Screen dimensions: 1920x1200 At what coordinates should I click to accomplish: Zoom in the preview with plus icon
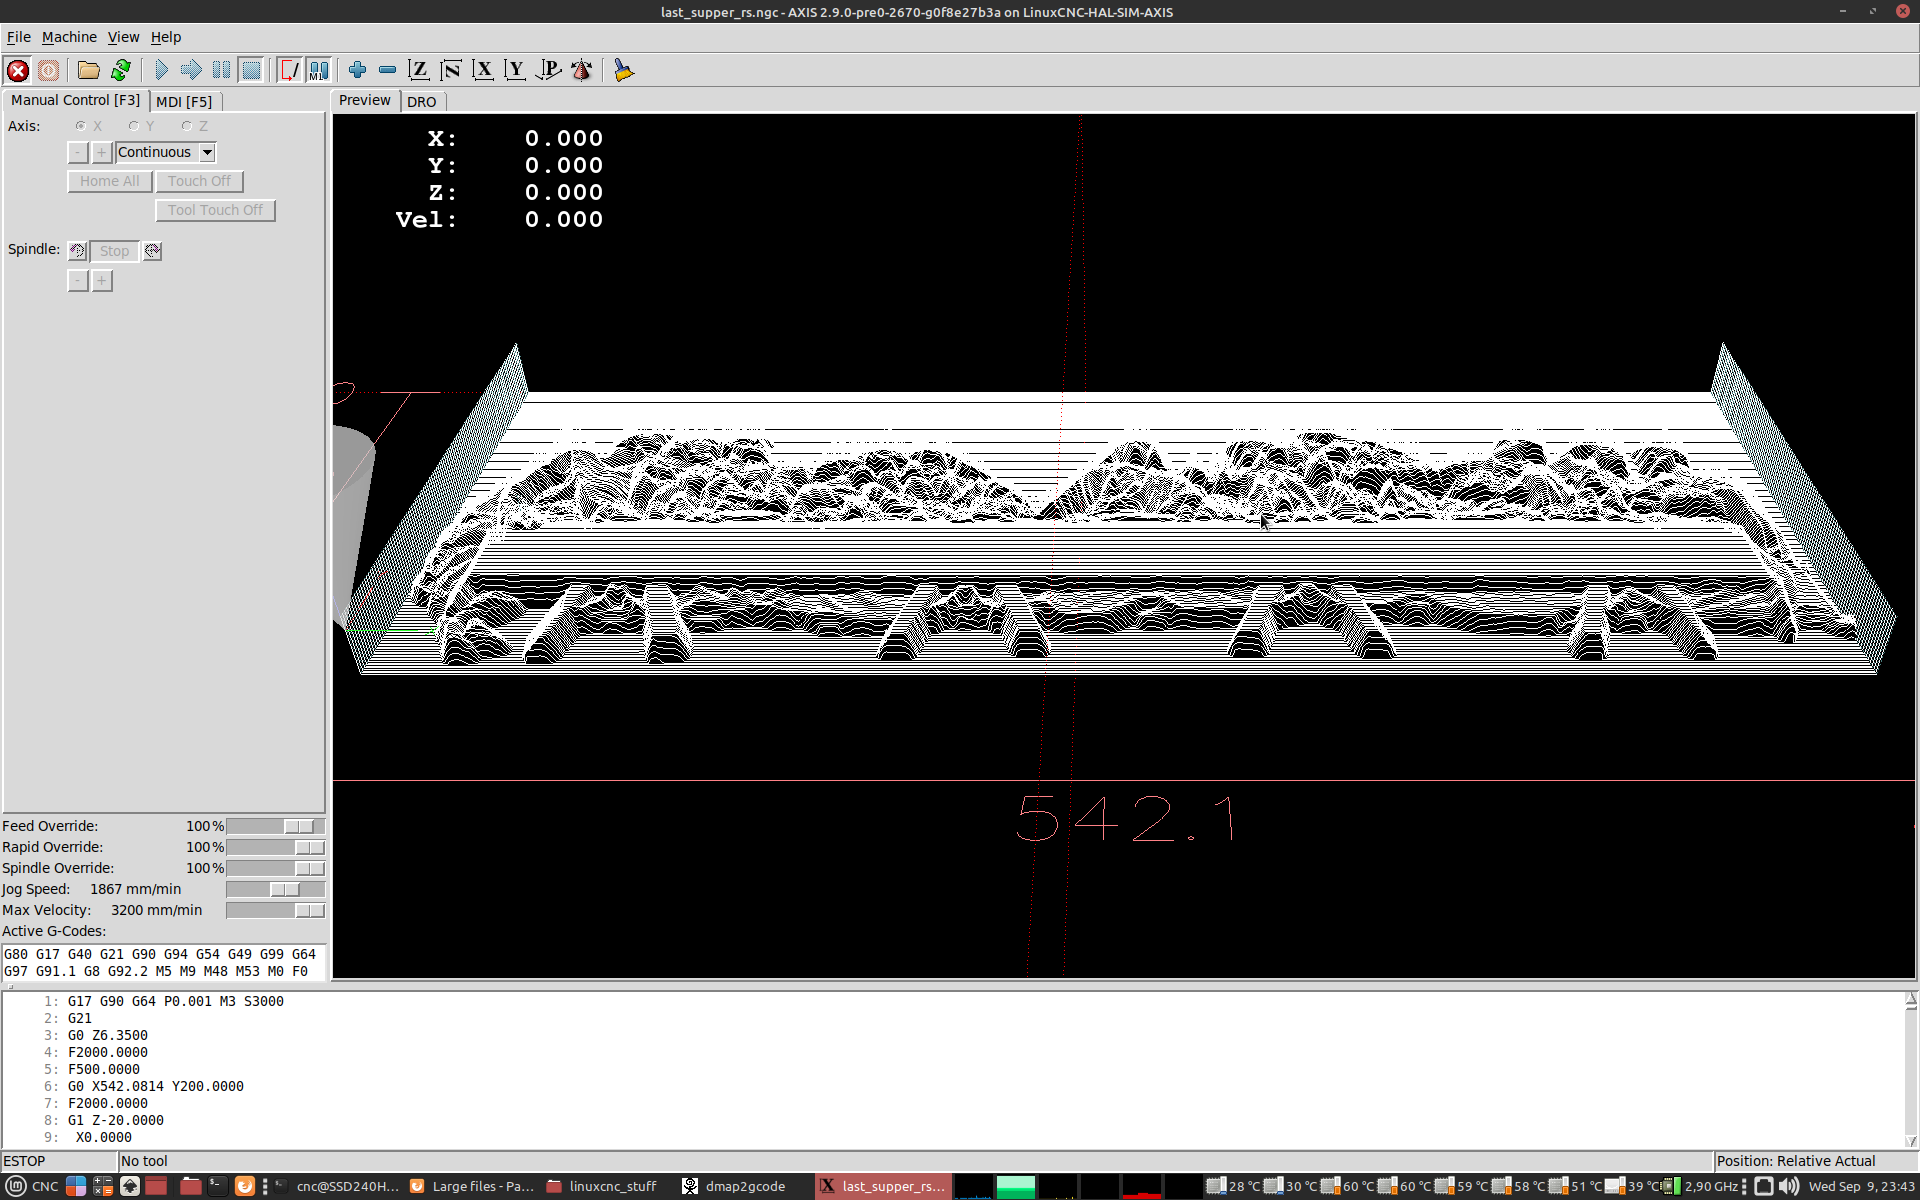click(357, 70)
